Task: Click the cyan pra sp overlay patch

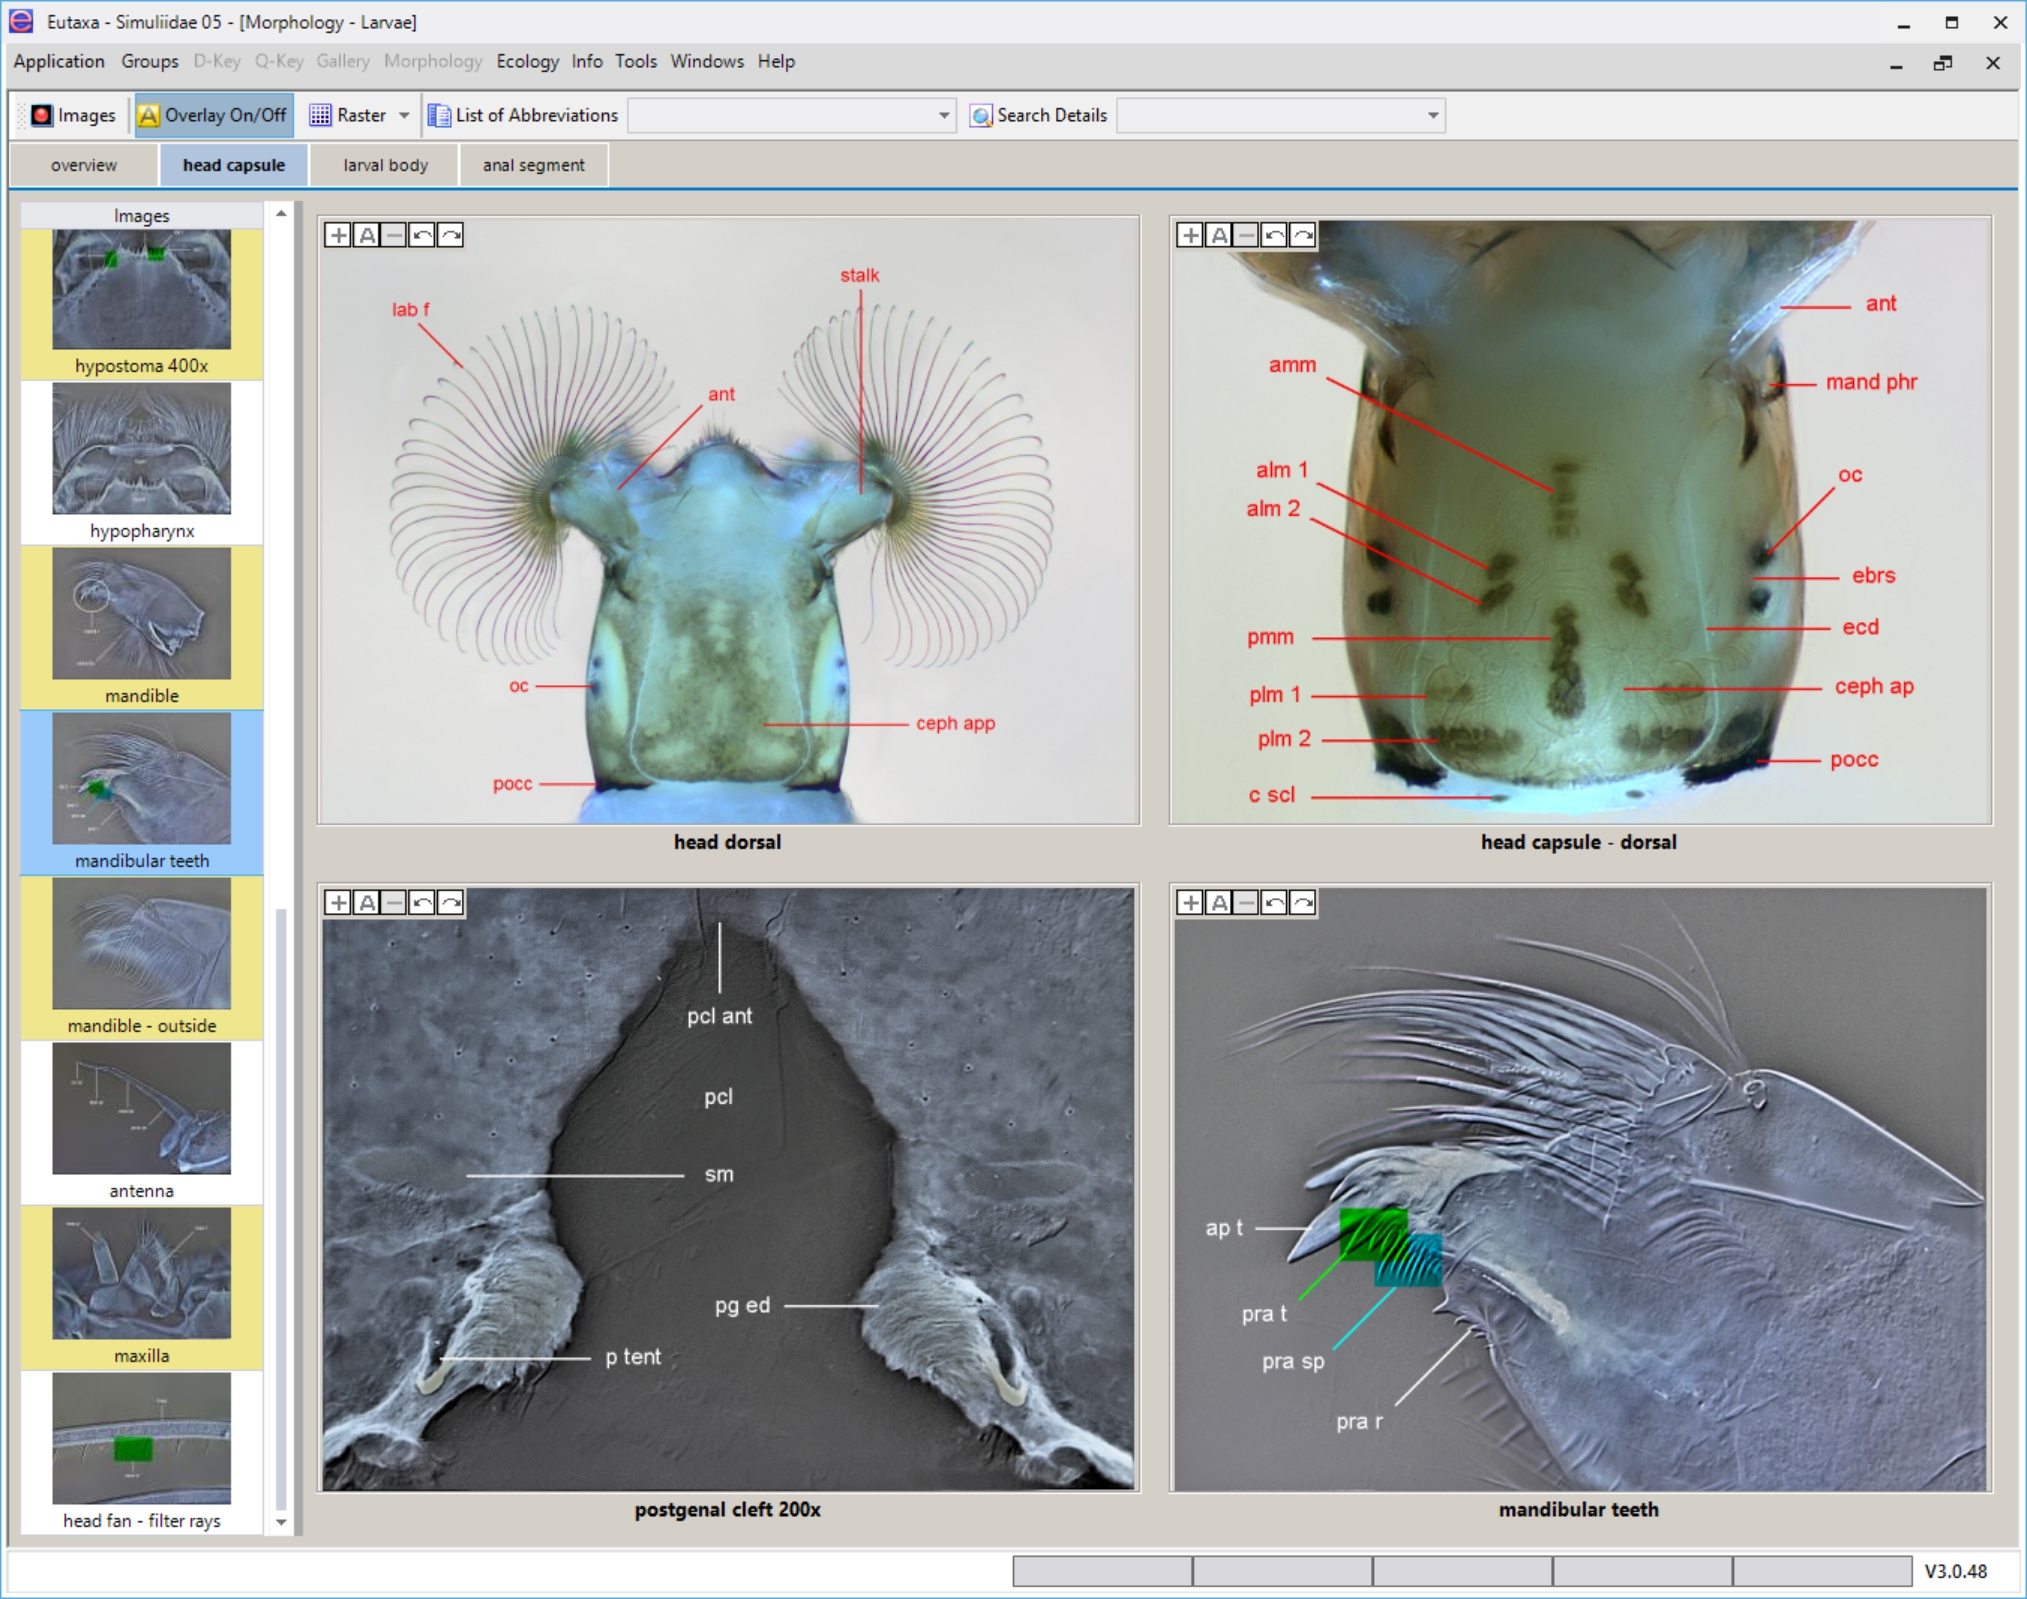Action: 1410,1261
